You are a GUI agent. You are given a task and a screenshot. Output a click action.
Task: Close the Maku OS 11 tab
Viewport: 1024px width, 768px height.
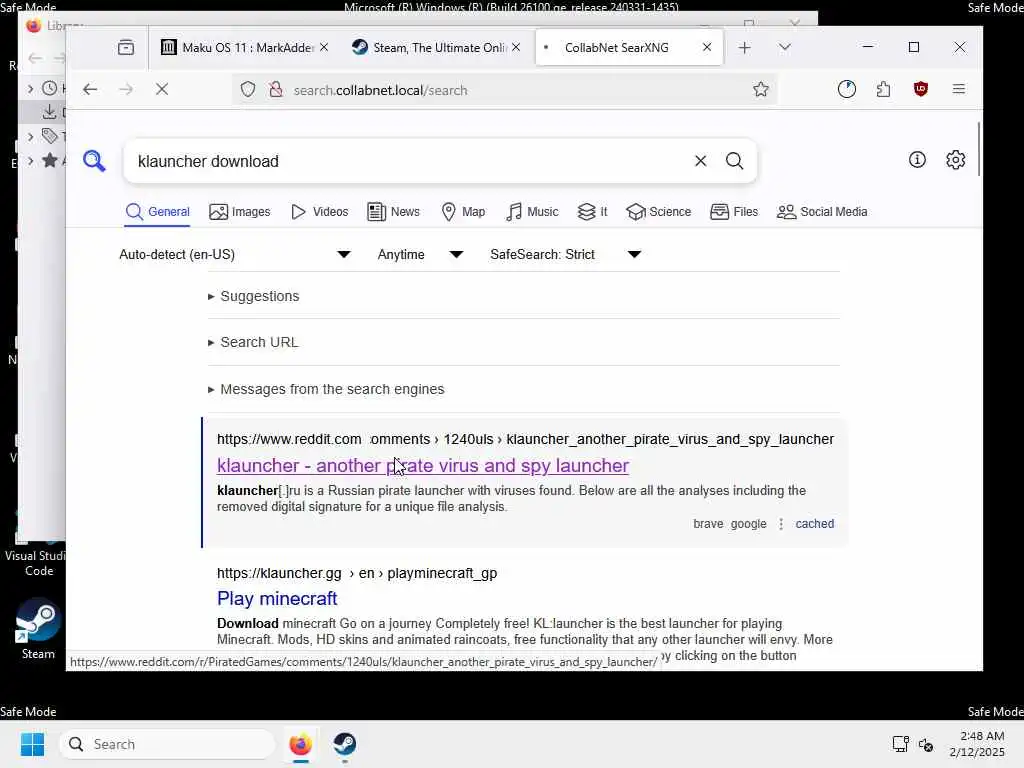click(324, 48)
